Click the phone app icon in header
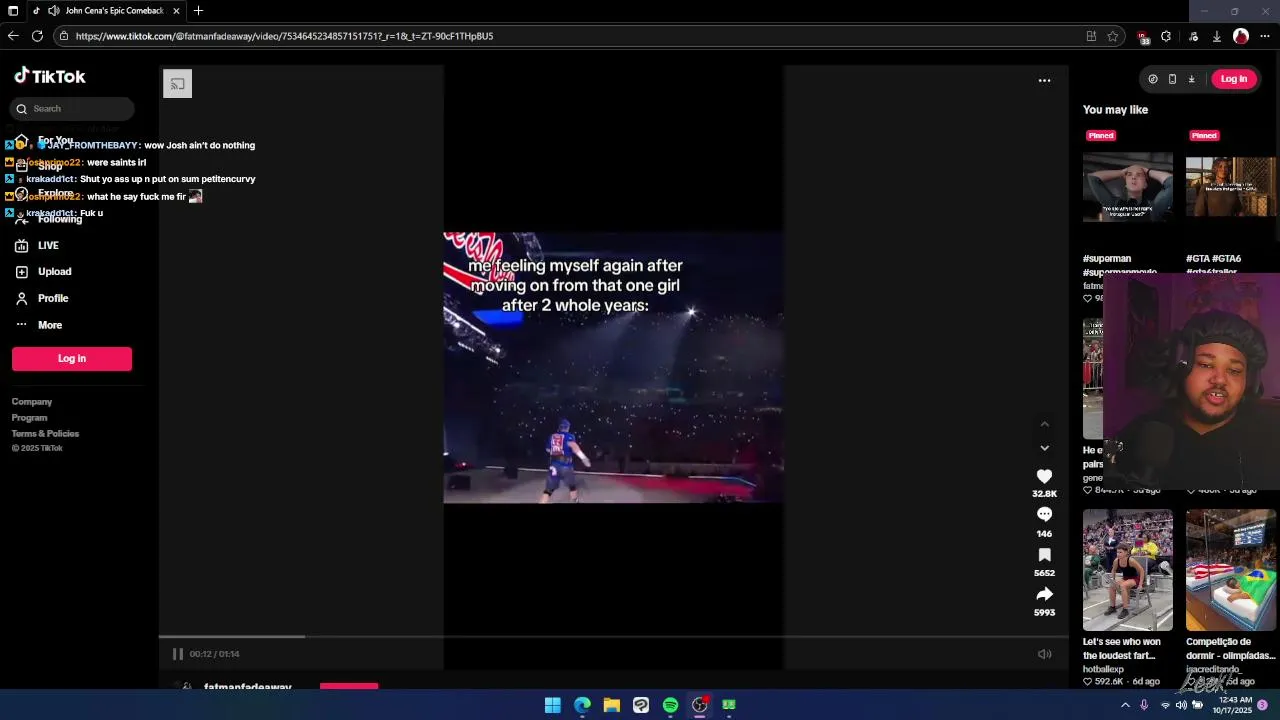The image size is (1280, 720). tap(1172, 79)
